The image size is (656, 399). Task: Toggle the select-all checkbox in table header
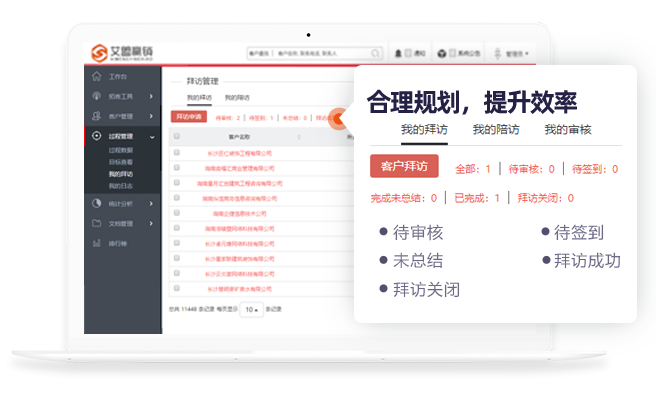click(177, 136)
